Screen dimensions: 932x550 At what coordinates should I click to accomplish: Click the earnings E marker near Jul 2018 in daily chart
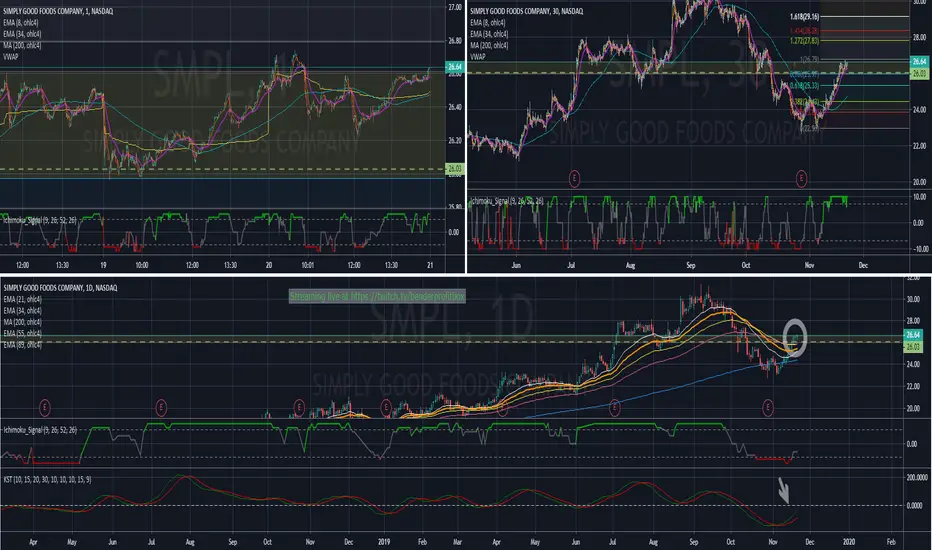[x=161, y=407]
